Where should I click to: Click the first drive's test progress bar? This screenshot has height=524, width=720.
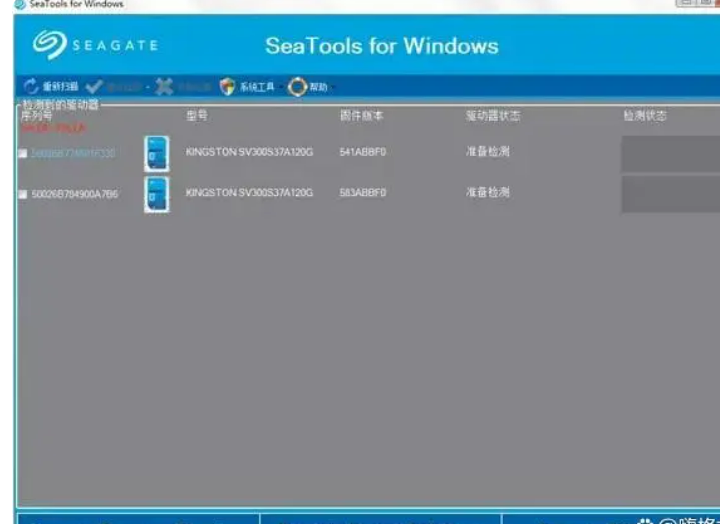point(670,154)
